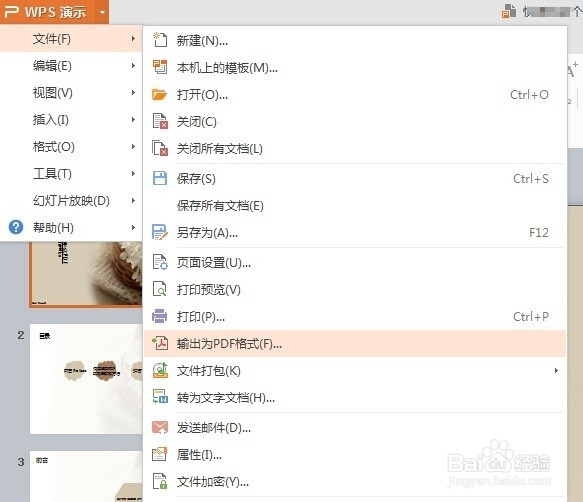This screenshot has width=583, height=502.
Task: Click the close document icon beside 关闭(C)
Action: pyautogui.click(x=160, y=121)
